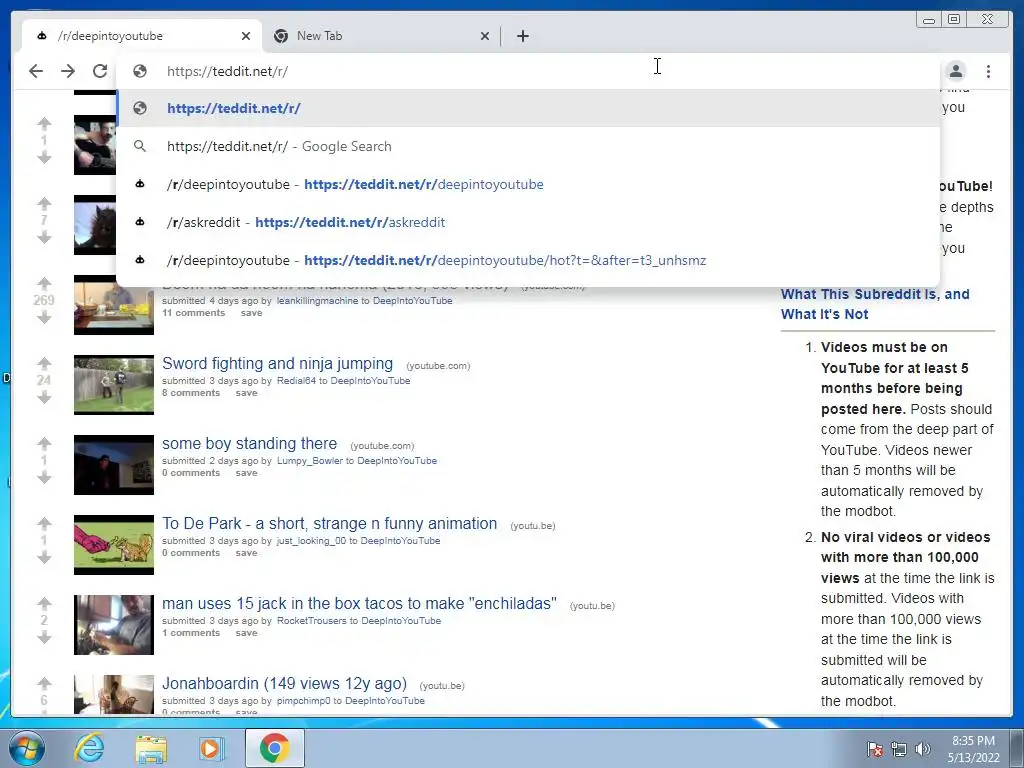Open the To De Park cartoon thumbnail
The width and height of the screenshot is (1024, 768).
click(x=114, y=545)
